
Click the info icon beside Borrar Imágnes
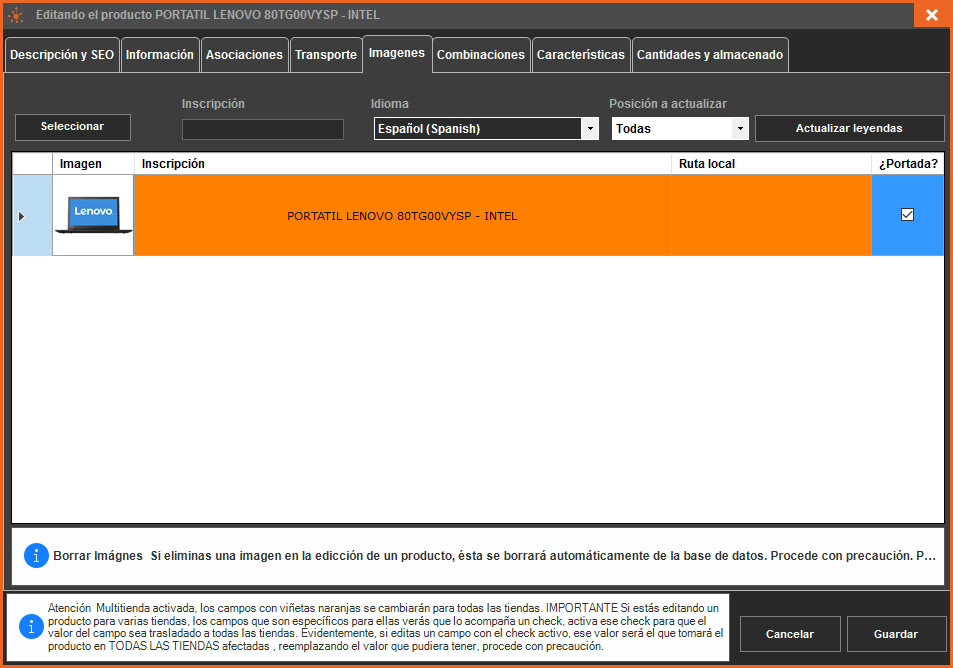[x=36, y=556]
